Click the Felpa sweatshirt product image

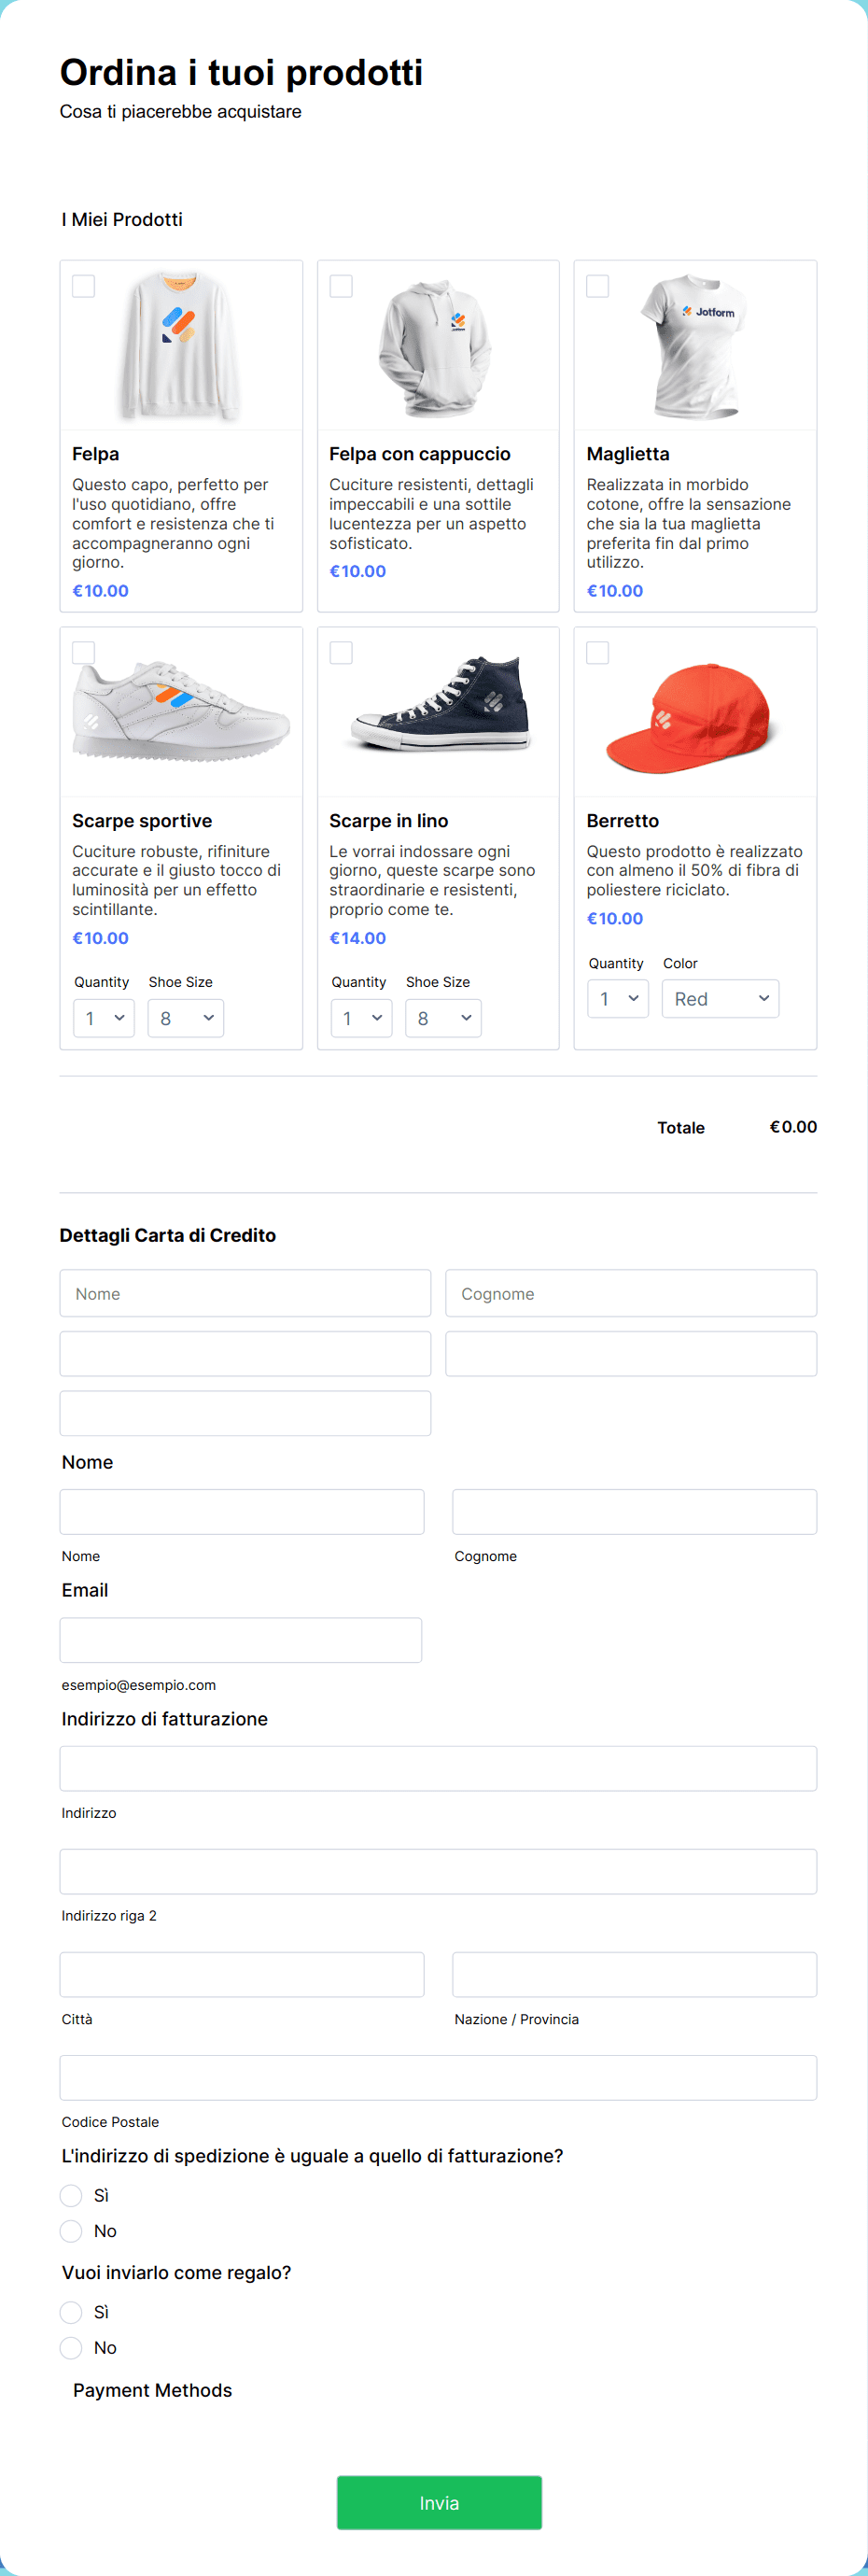pyautogui.click(x=181, y=346)
